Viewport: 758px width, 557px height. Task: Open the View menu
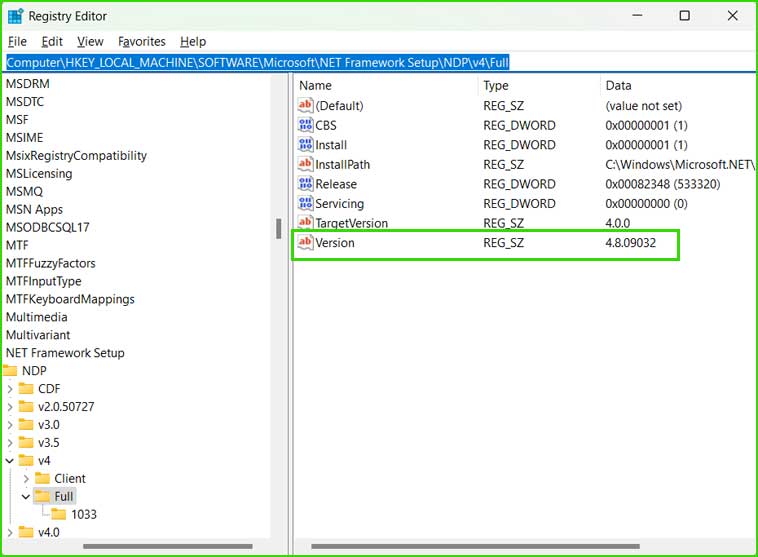point(90,42)
